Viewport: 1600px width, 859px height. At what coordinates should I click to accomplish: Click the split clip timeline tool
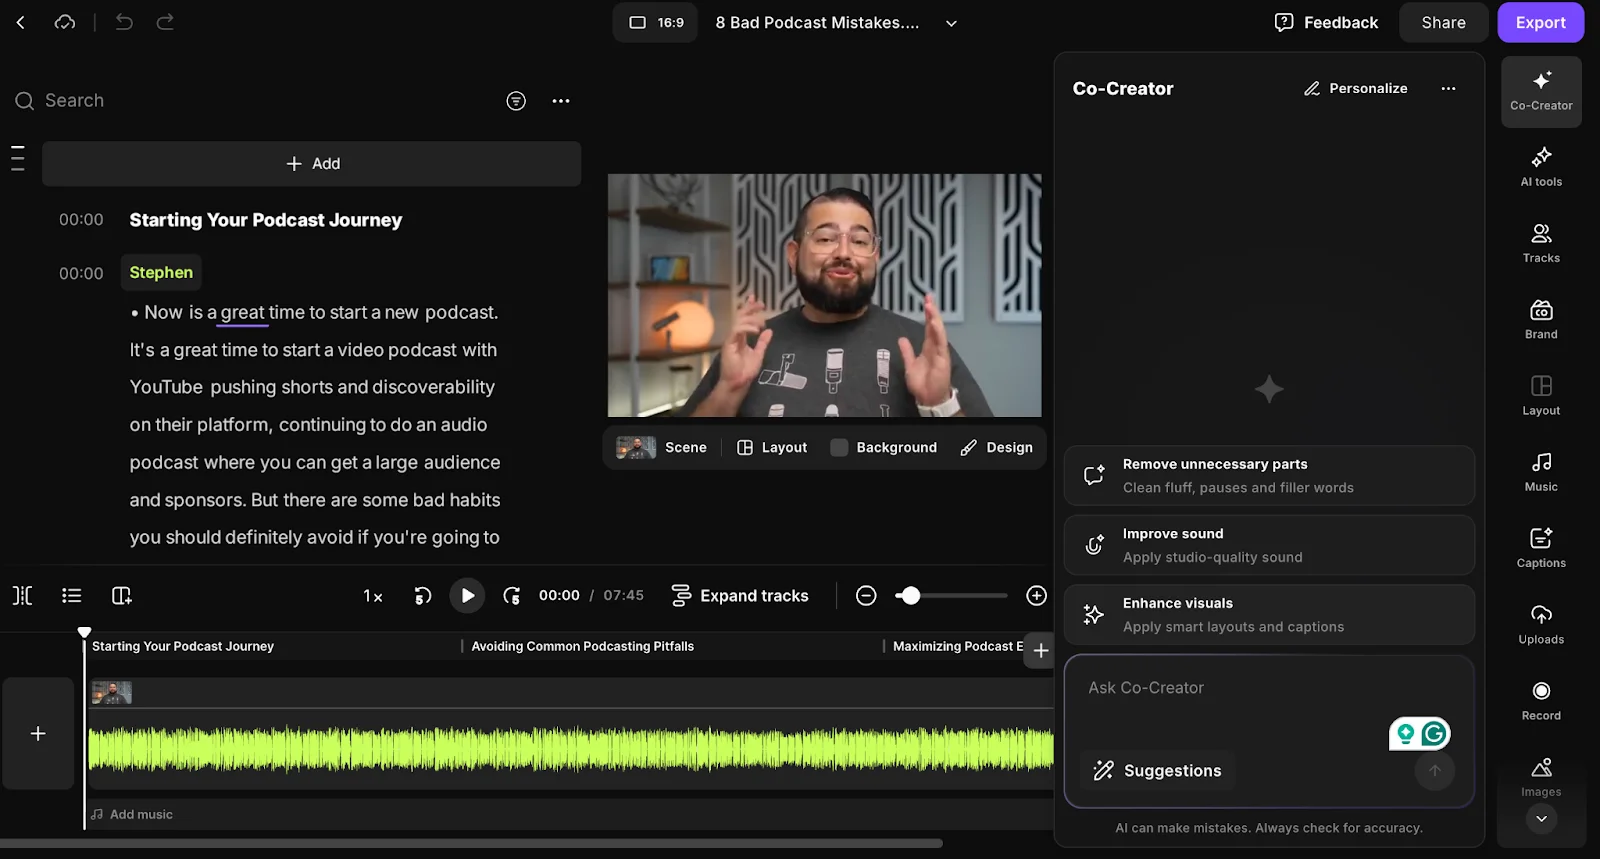click(x=23, y=595)
